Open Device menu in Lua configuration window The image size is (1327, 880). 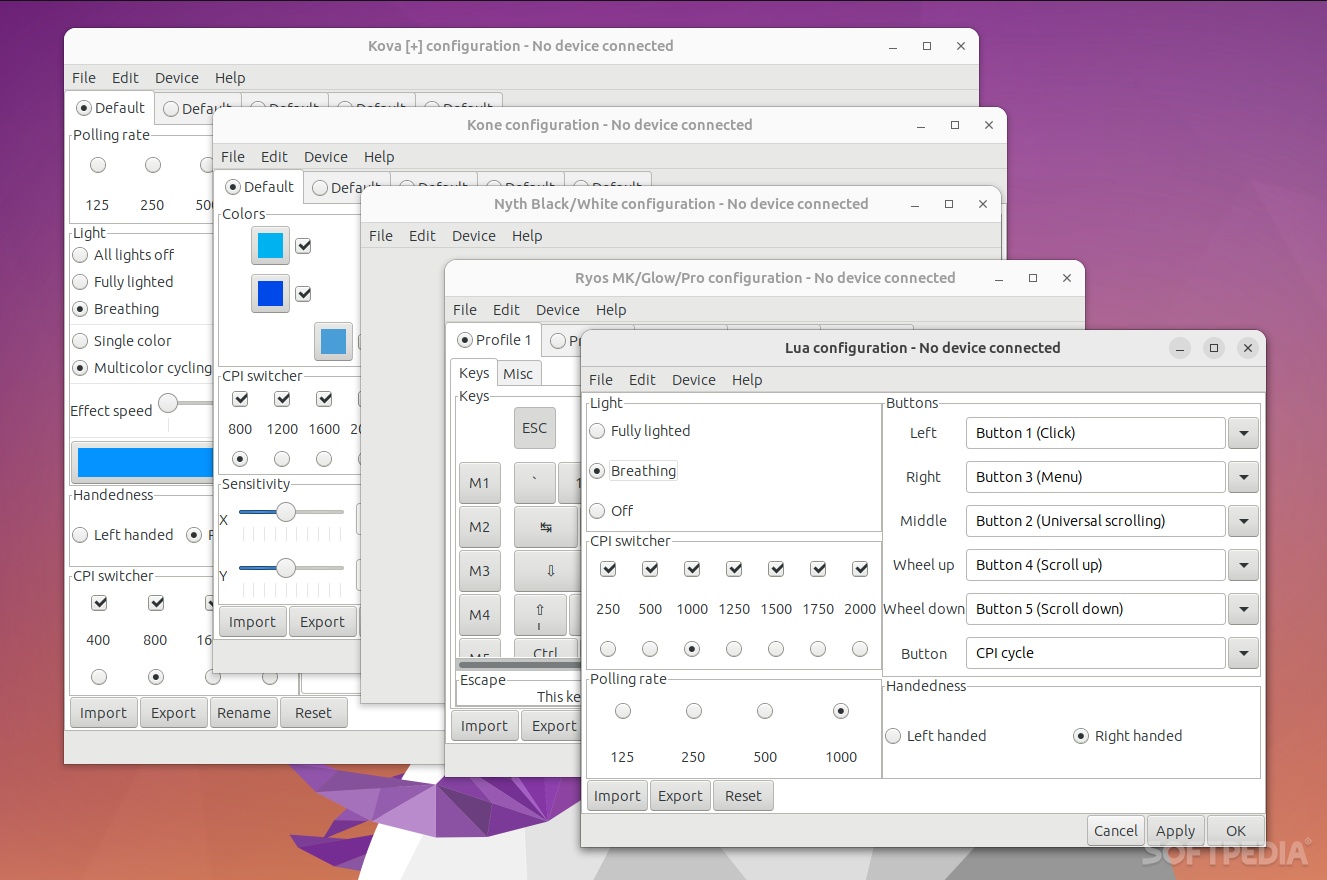click(x=694, y=380)
